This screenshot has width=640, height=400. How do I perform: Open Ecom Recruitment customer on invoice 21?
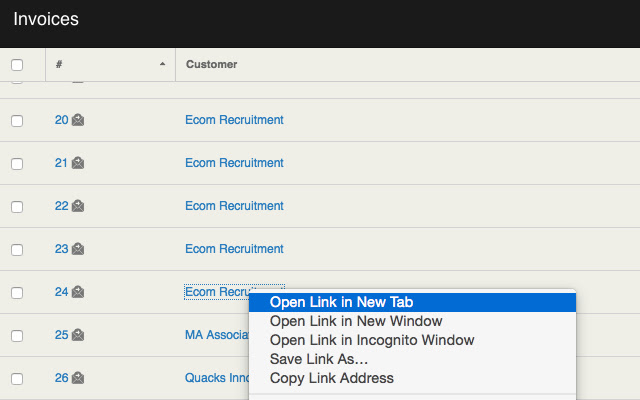point(234,163)
